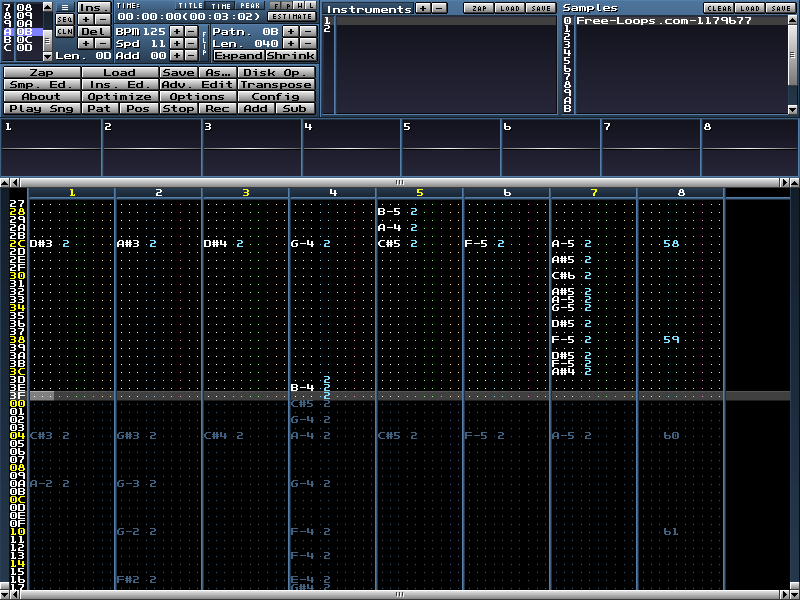Image resolution: width=800 pixels, height=600 pixels.
Task: Click the Del order delete button
Action: [x=94, y=32]
